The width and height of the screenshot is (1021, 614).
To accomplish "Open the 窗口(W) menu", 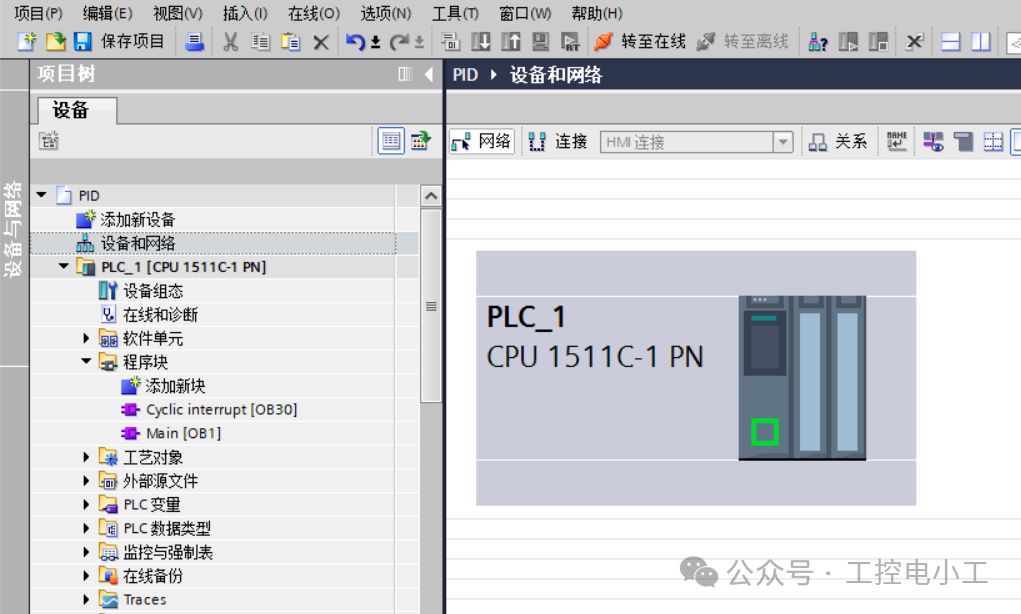I will pos(525,13).
